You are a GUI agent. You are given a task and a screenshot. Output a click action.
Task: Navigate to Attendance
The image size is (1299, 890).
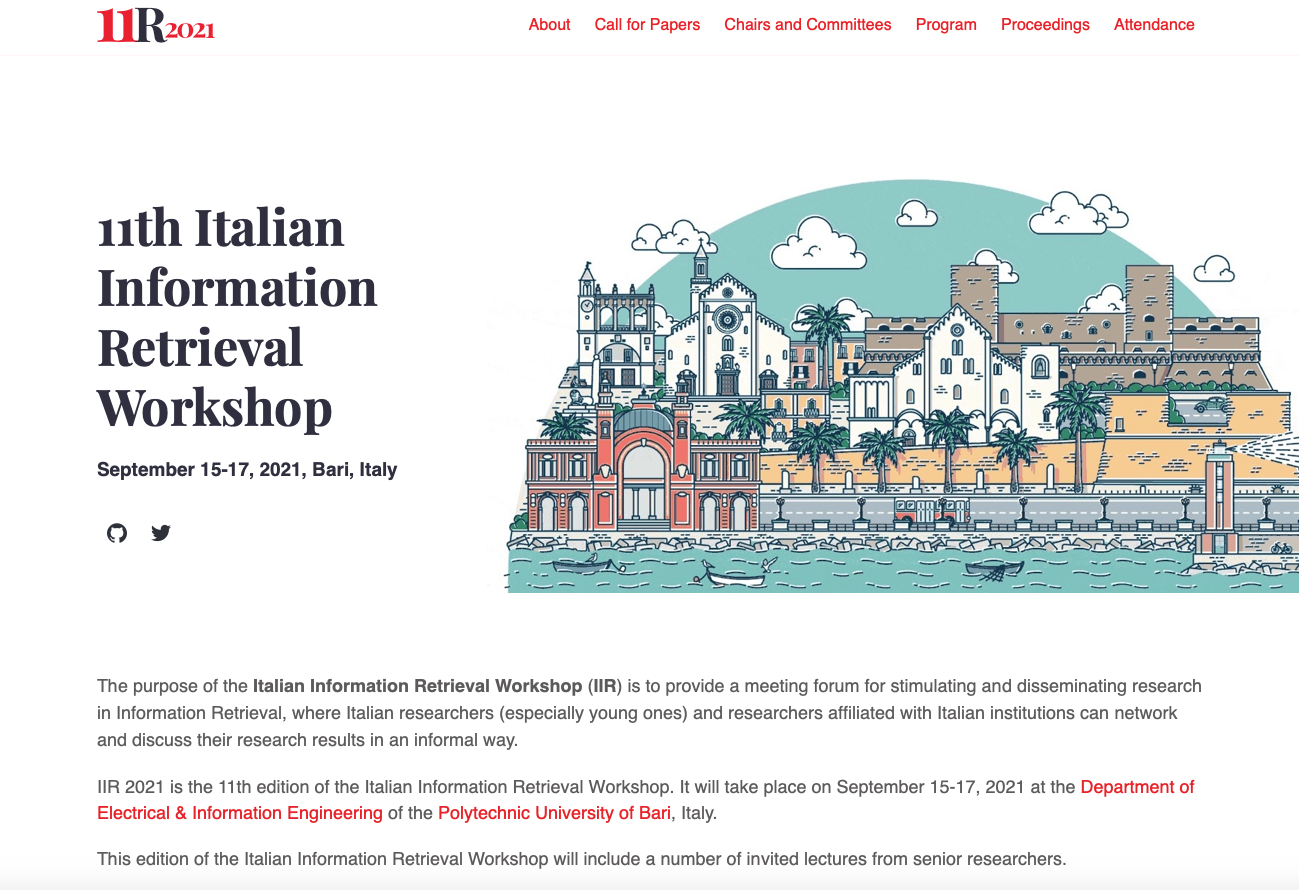click(1154, 25)
